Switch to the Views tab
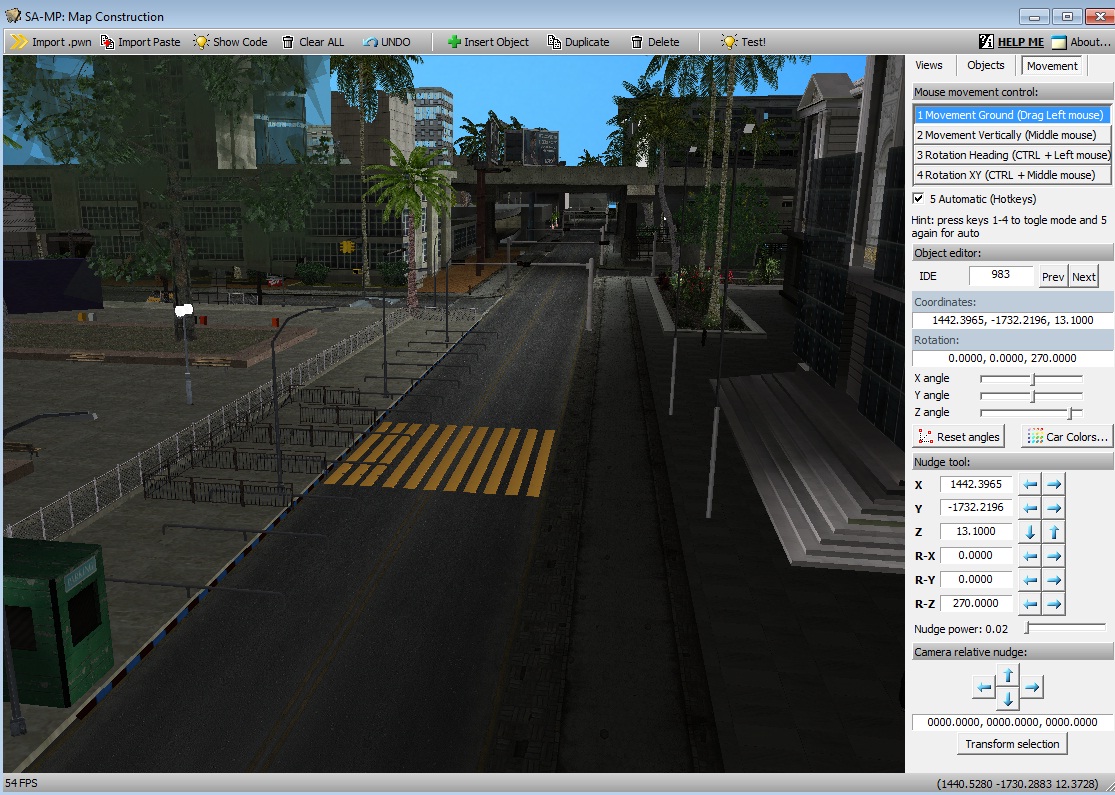Viewport: 1115px width, 795px height. coord(929,65)
